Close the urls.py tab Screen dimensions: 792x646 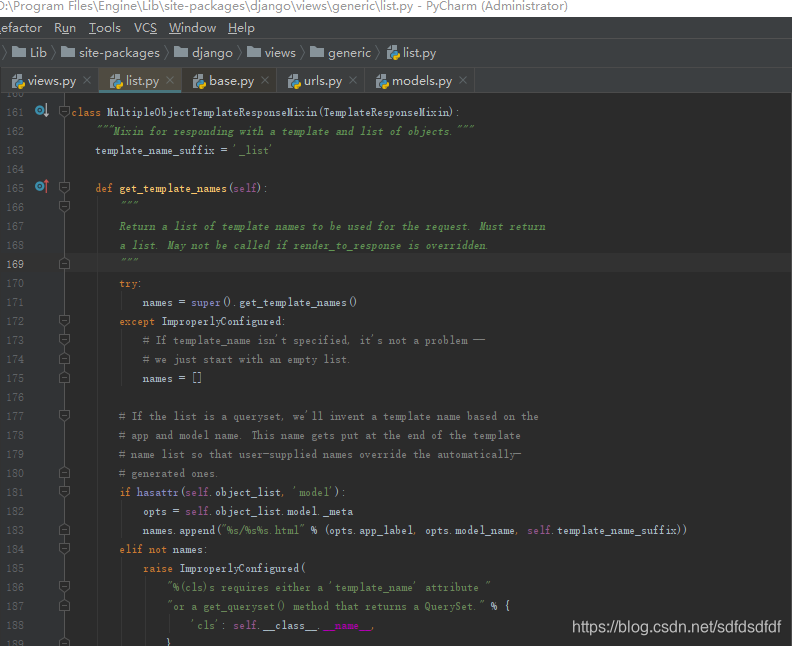pos(353,80)
